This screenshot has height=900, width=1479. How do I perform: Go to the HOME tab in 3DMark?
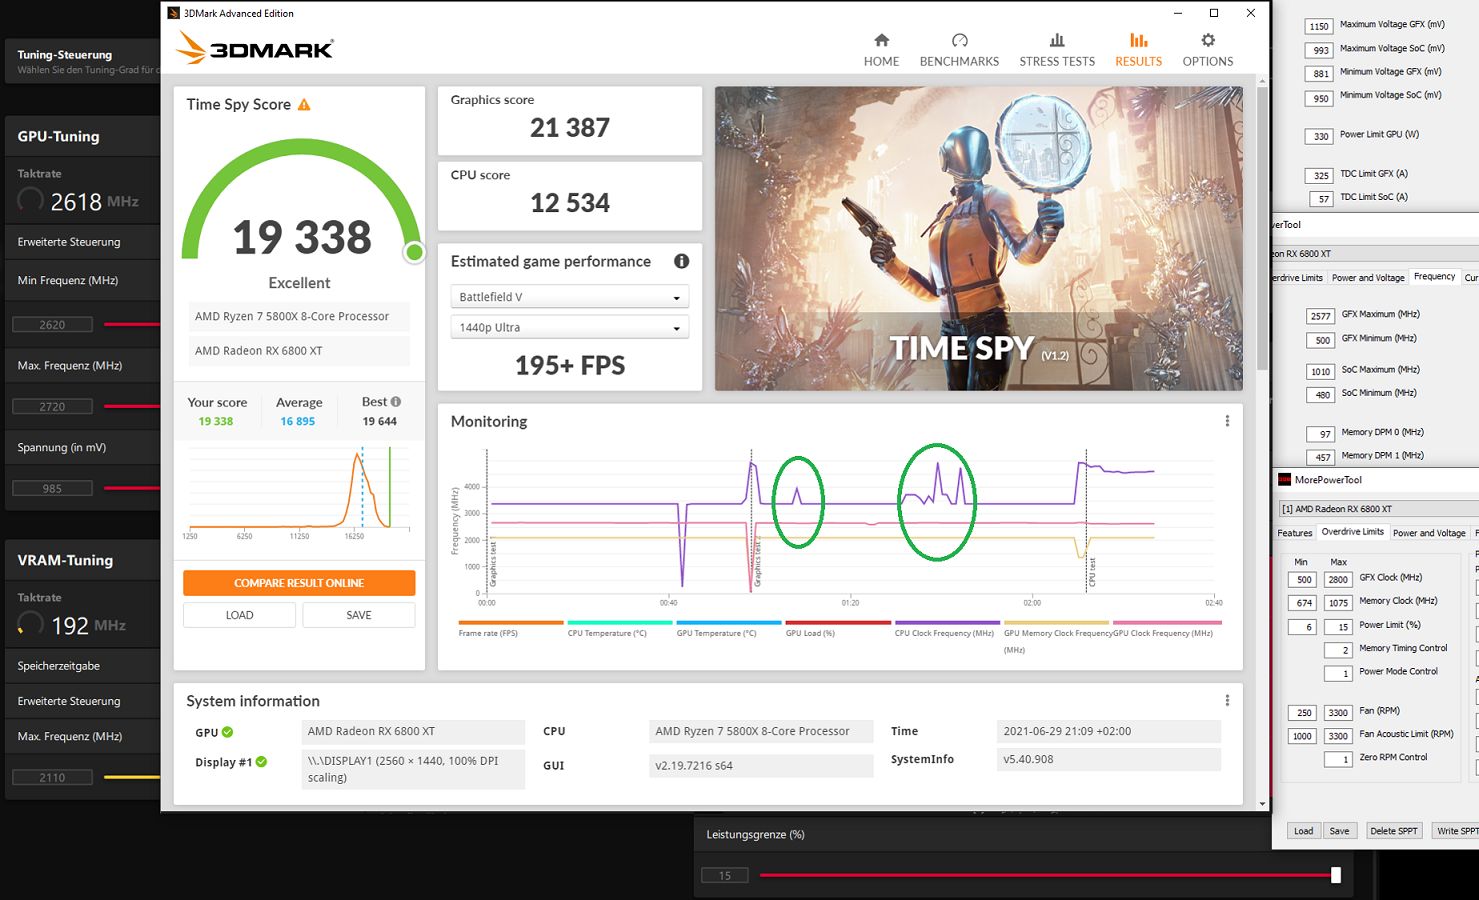click(x=881, y=50)
